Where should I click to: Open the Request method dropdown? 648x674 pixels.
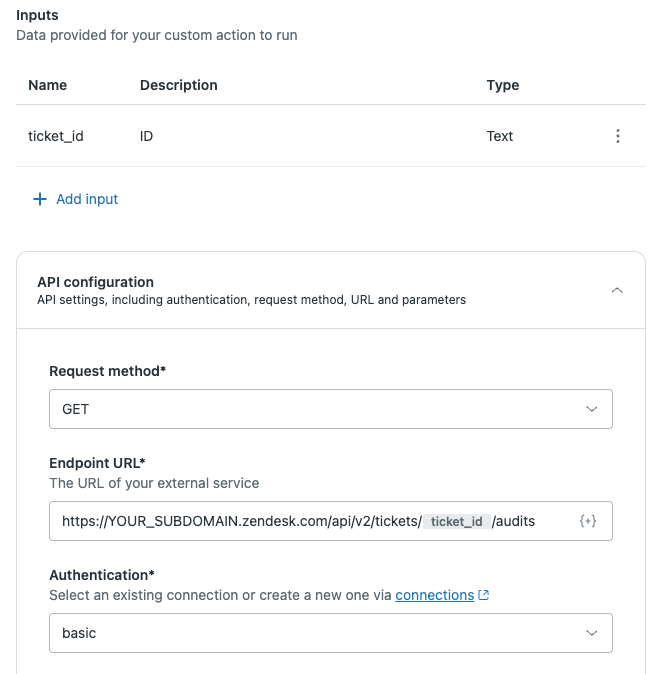(330, 409)
